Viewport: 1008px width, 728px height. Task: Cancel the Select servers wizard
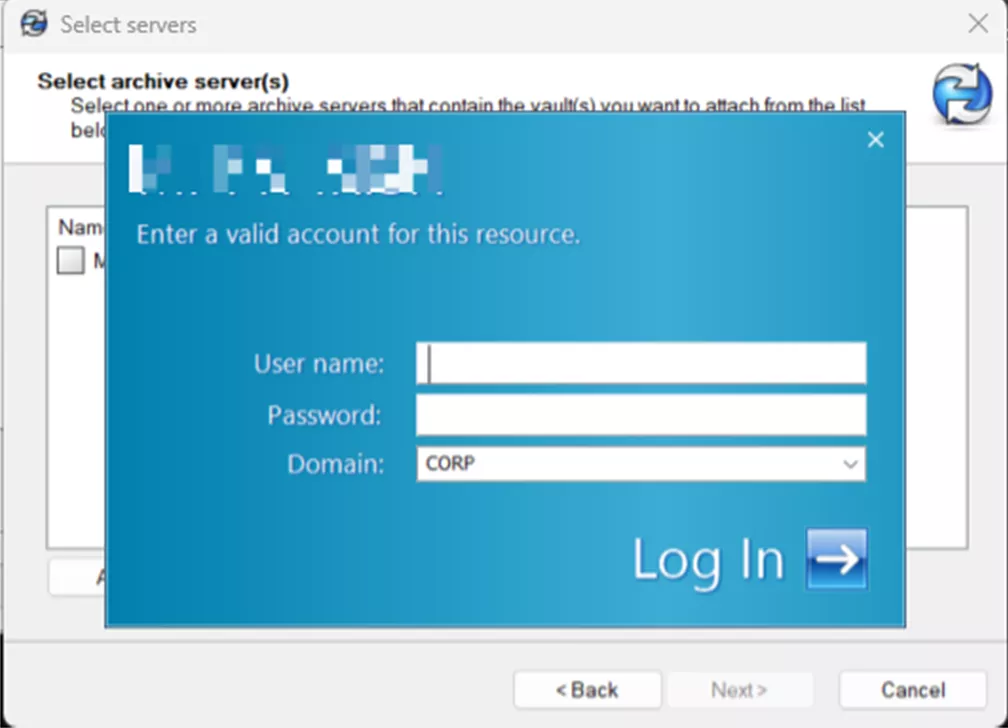(913, 690)
